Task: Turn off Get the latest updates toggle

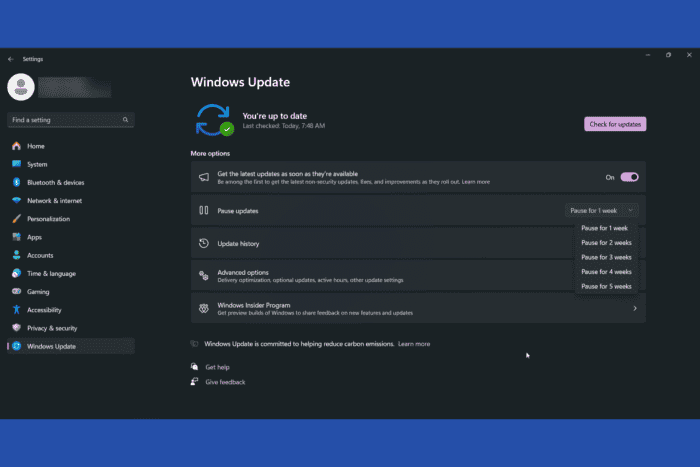Action: point(629,177)
